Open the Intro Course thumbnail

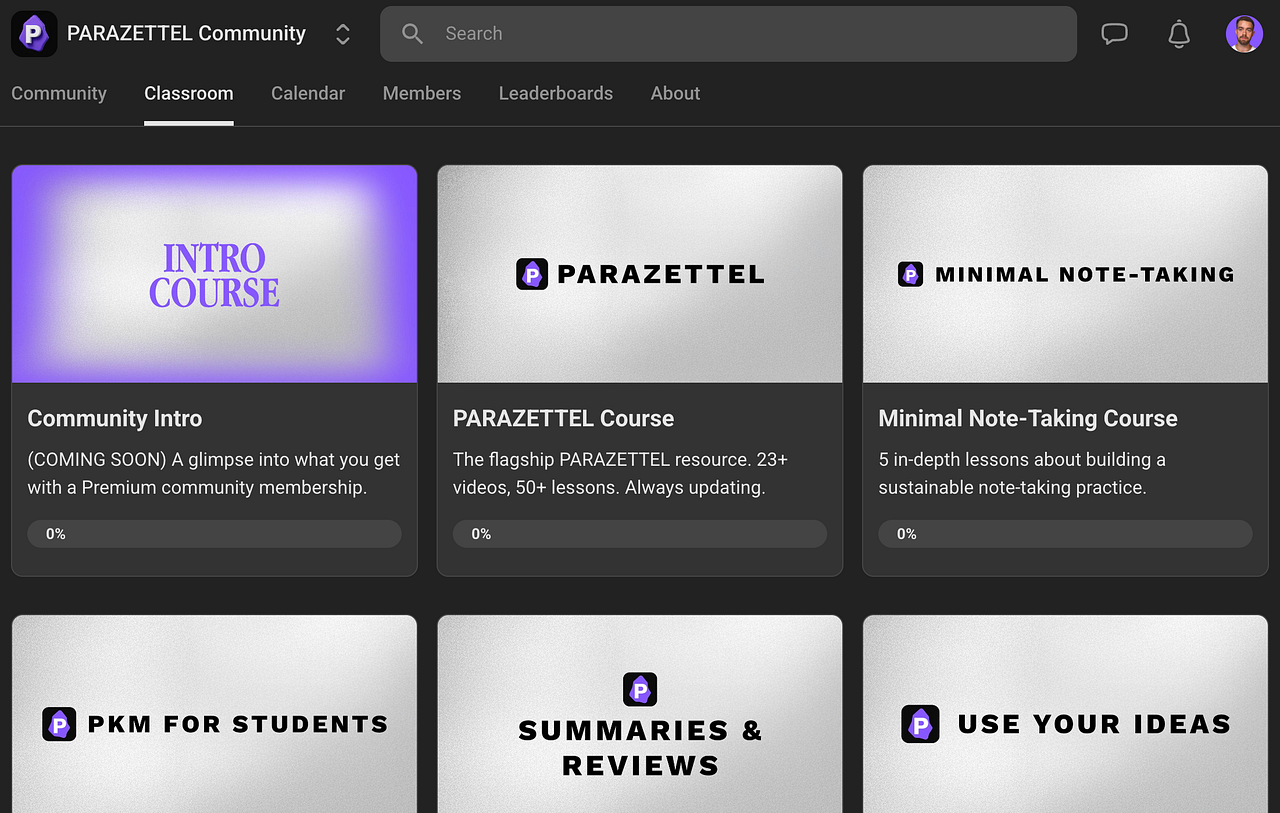click(x=214, y=274)
